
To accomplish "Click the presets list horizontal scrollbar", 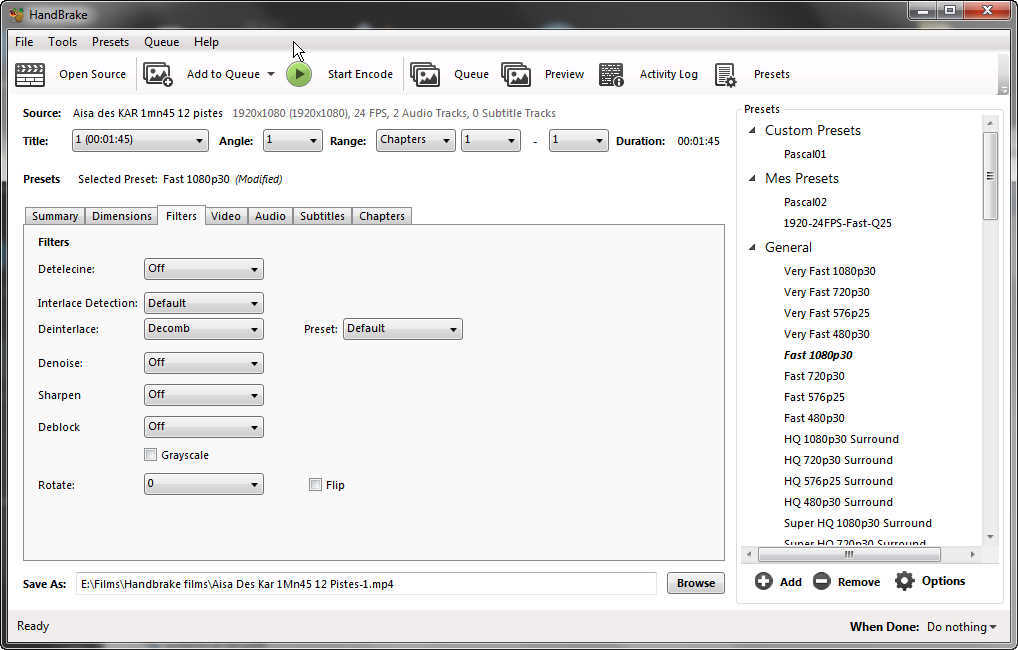I will (x=849, y=555).
